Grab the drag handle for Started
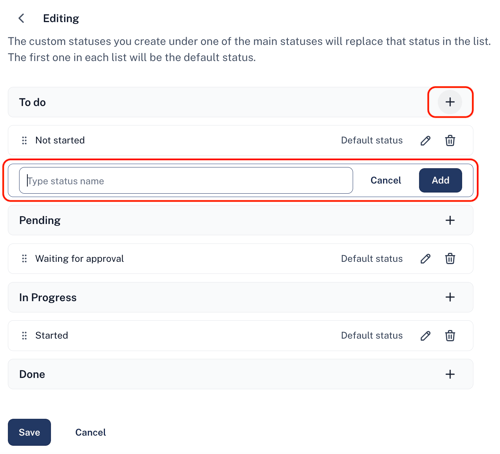Viewport: 500px width, 454px height. click(x=24, y=335)
